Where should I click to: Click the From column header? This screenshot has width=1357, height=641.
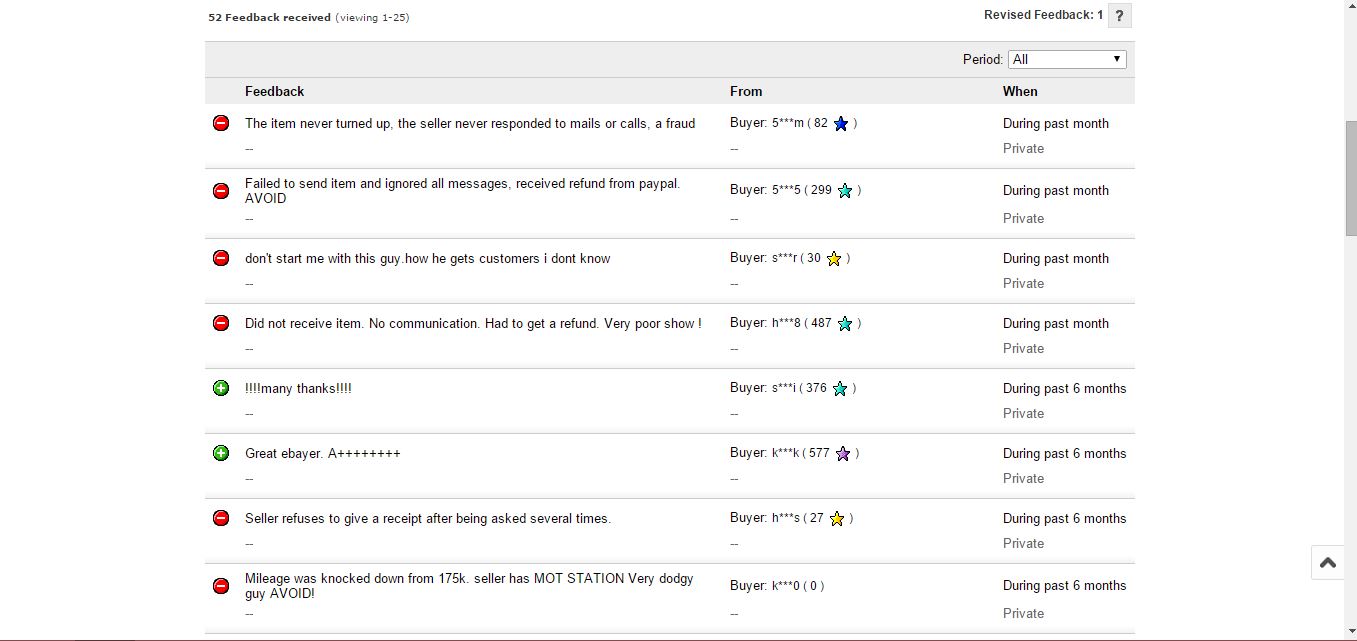(746, 91)
